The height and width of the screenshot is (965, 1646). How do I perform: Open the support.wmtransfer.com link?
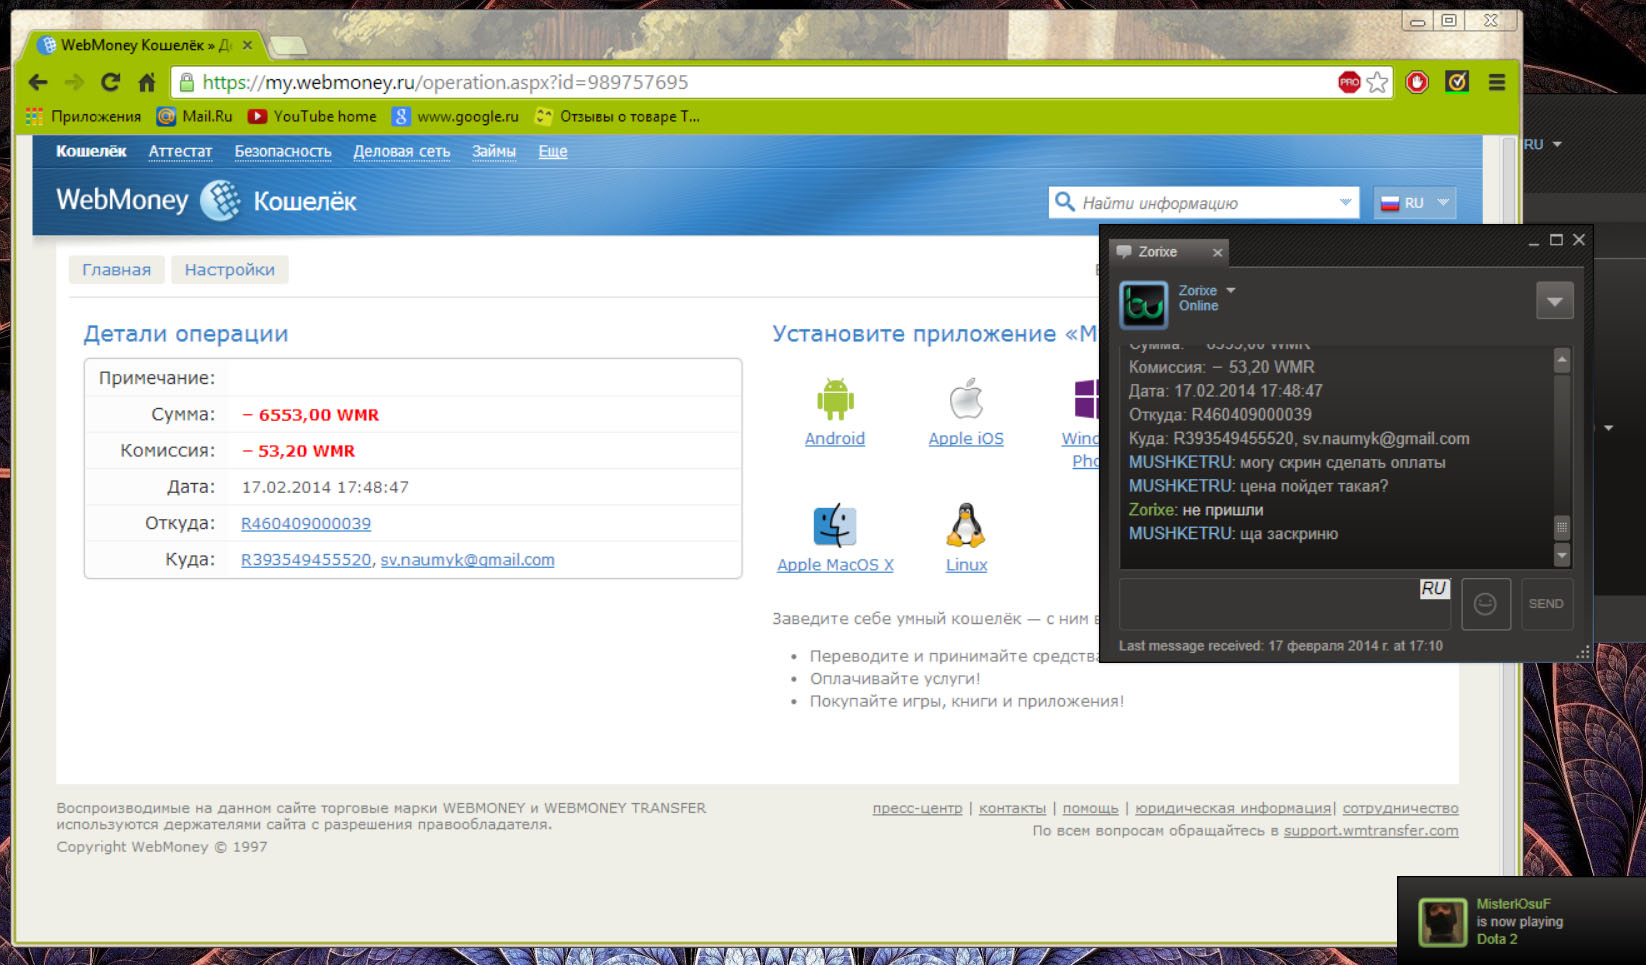click(x=1371, y=831)
